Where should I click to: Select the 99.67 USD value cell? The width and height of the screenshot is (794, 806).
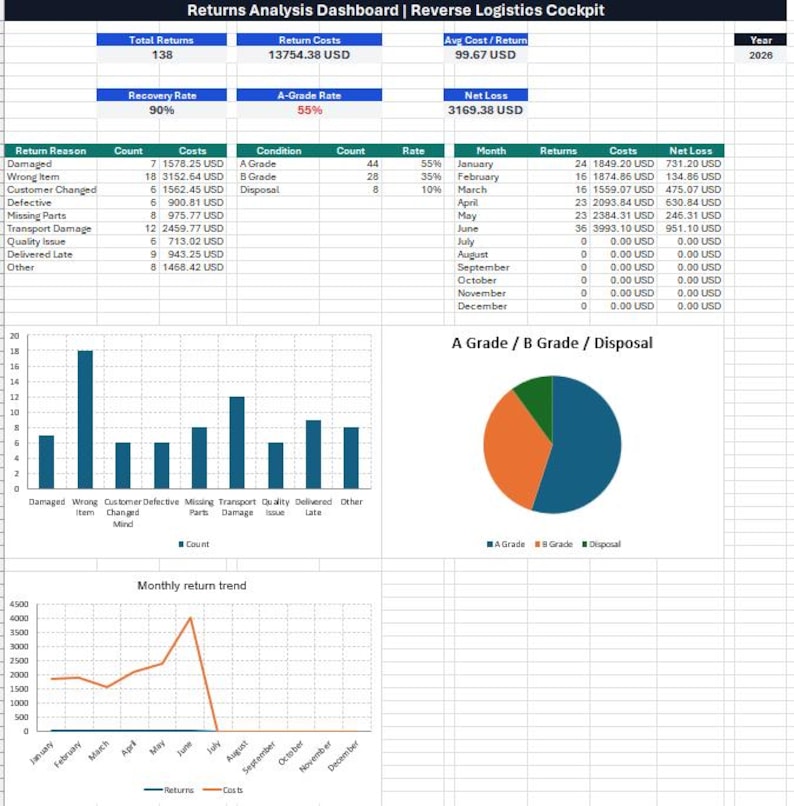pyautogui.click(x=486, y=54)
